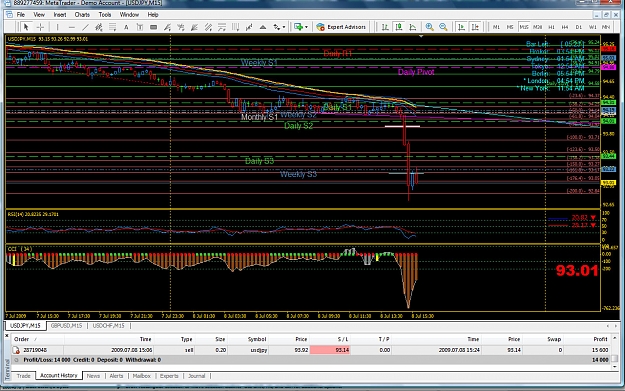The height and width of the screenshot is (391, 625).
Task: Insert a triangle shape
Action: [x=263, y=27]
